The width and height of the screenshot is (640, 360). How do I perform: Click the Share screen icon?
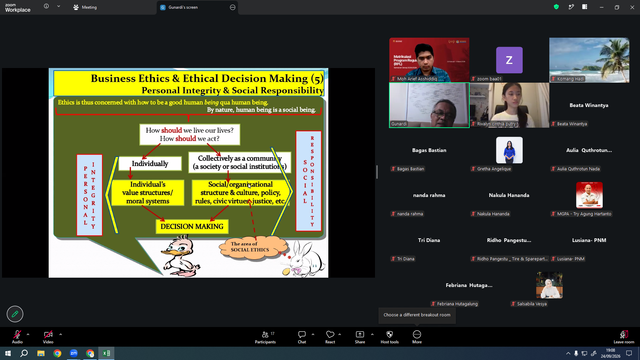pos(360,337)
